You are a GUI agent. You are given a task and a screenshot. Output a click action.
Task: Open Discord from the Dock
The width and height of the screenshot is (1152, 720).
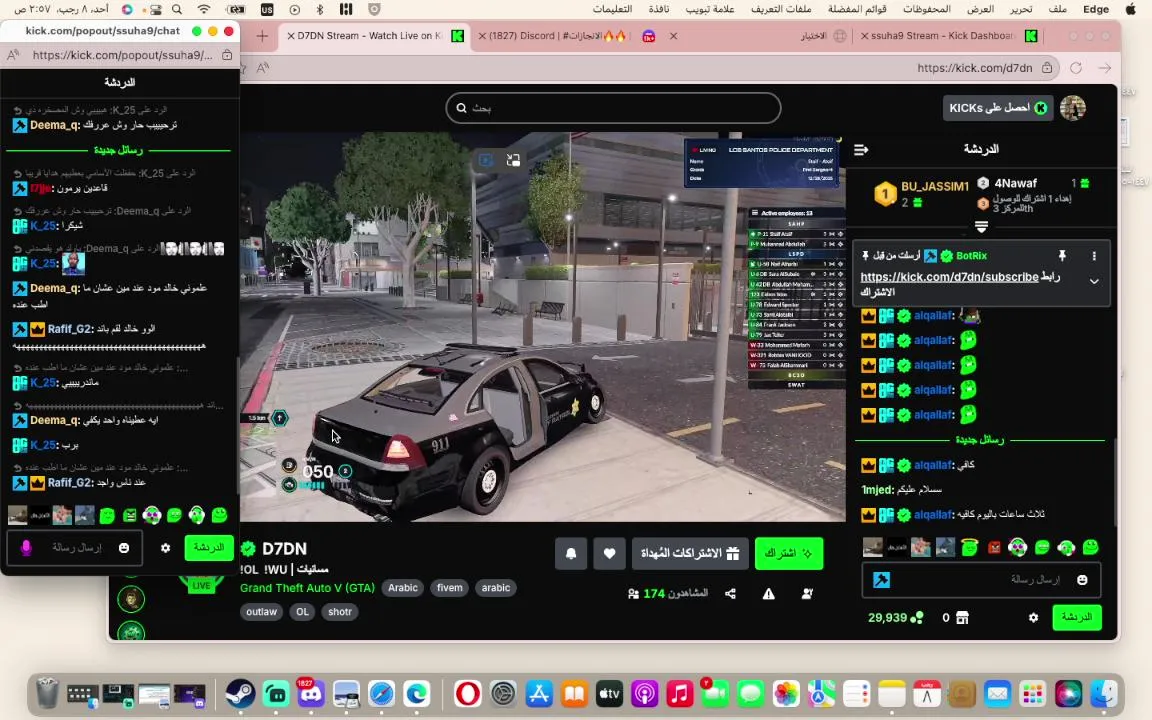point(310,693)
